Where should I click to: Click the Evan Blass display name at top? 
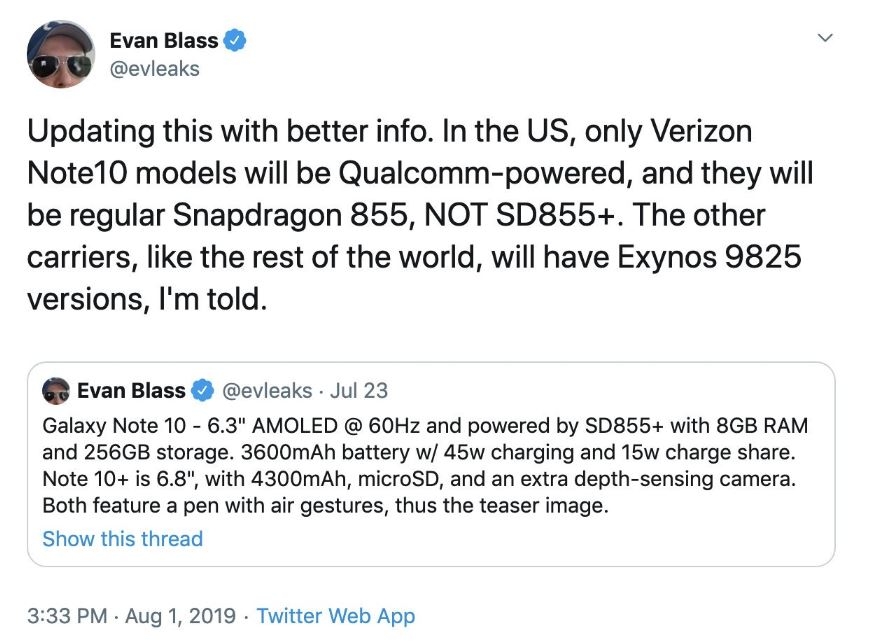(x=164, y=40)
